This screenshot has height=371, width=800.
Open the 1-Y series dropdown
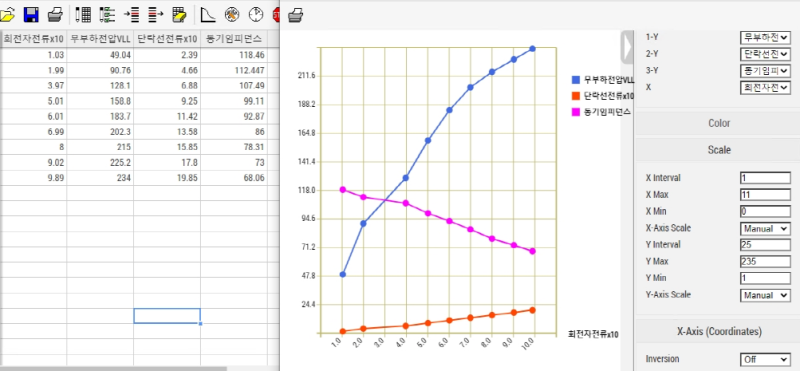click(765, 37)
